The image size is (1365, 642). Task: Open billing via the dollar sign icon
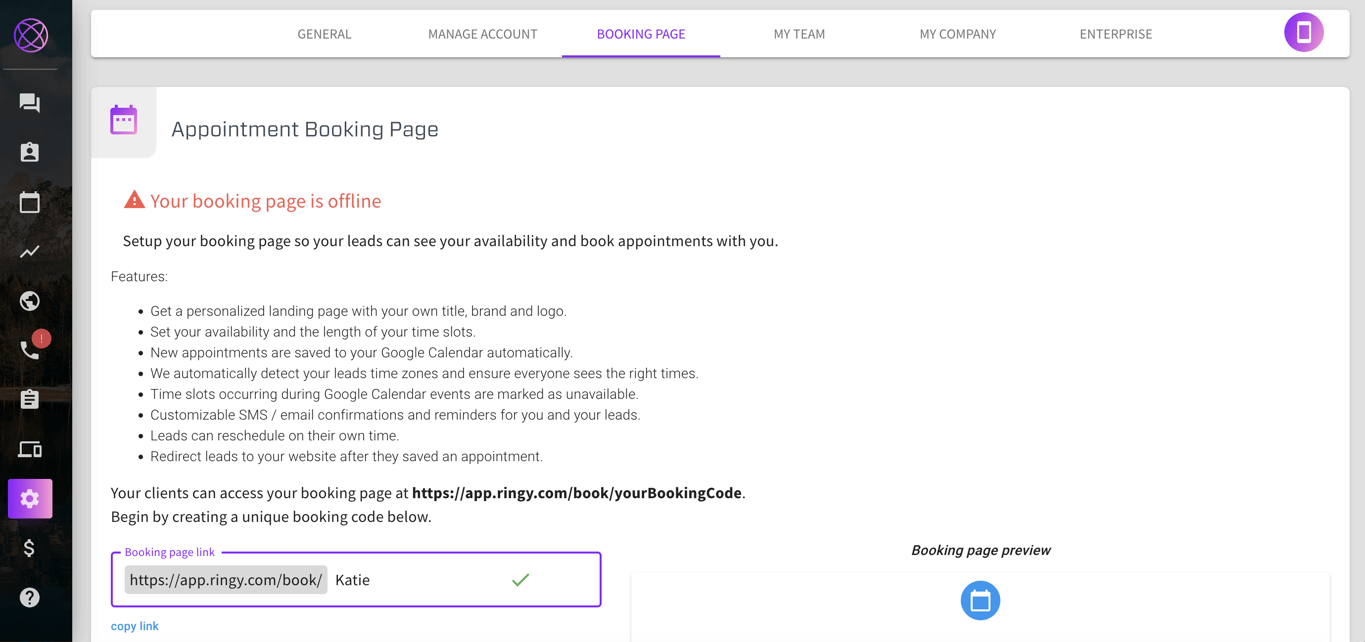(29, 548)
